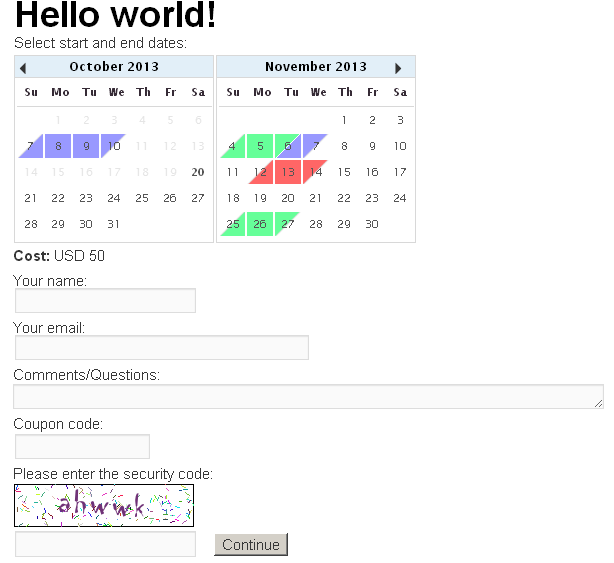Choose October 10 on the calendar
Viewport: 614px width, 563px height.
click(114, 146)
